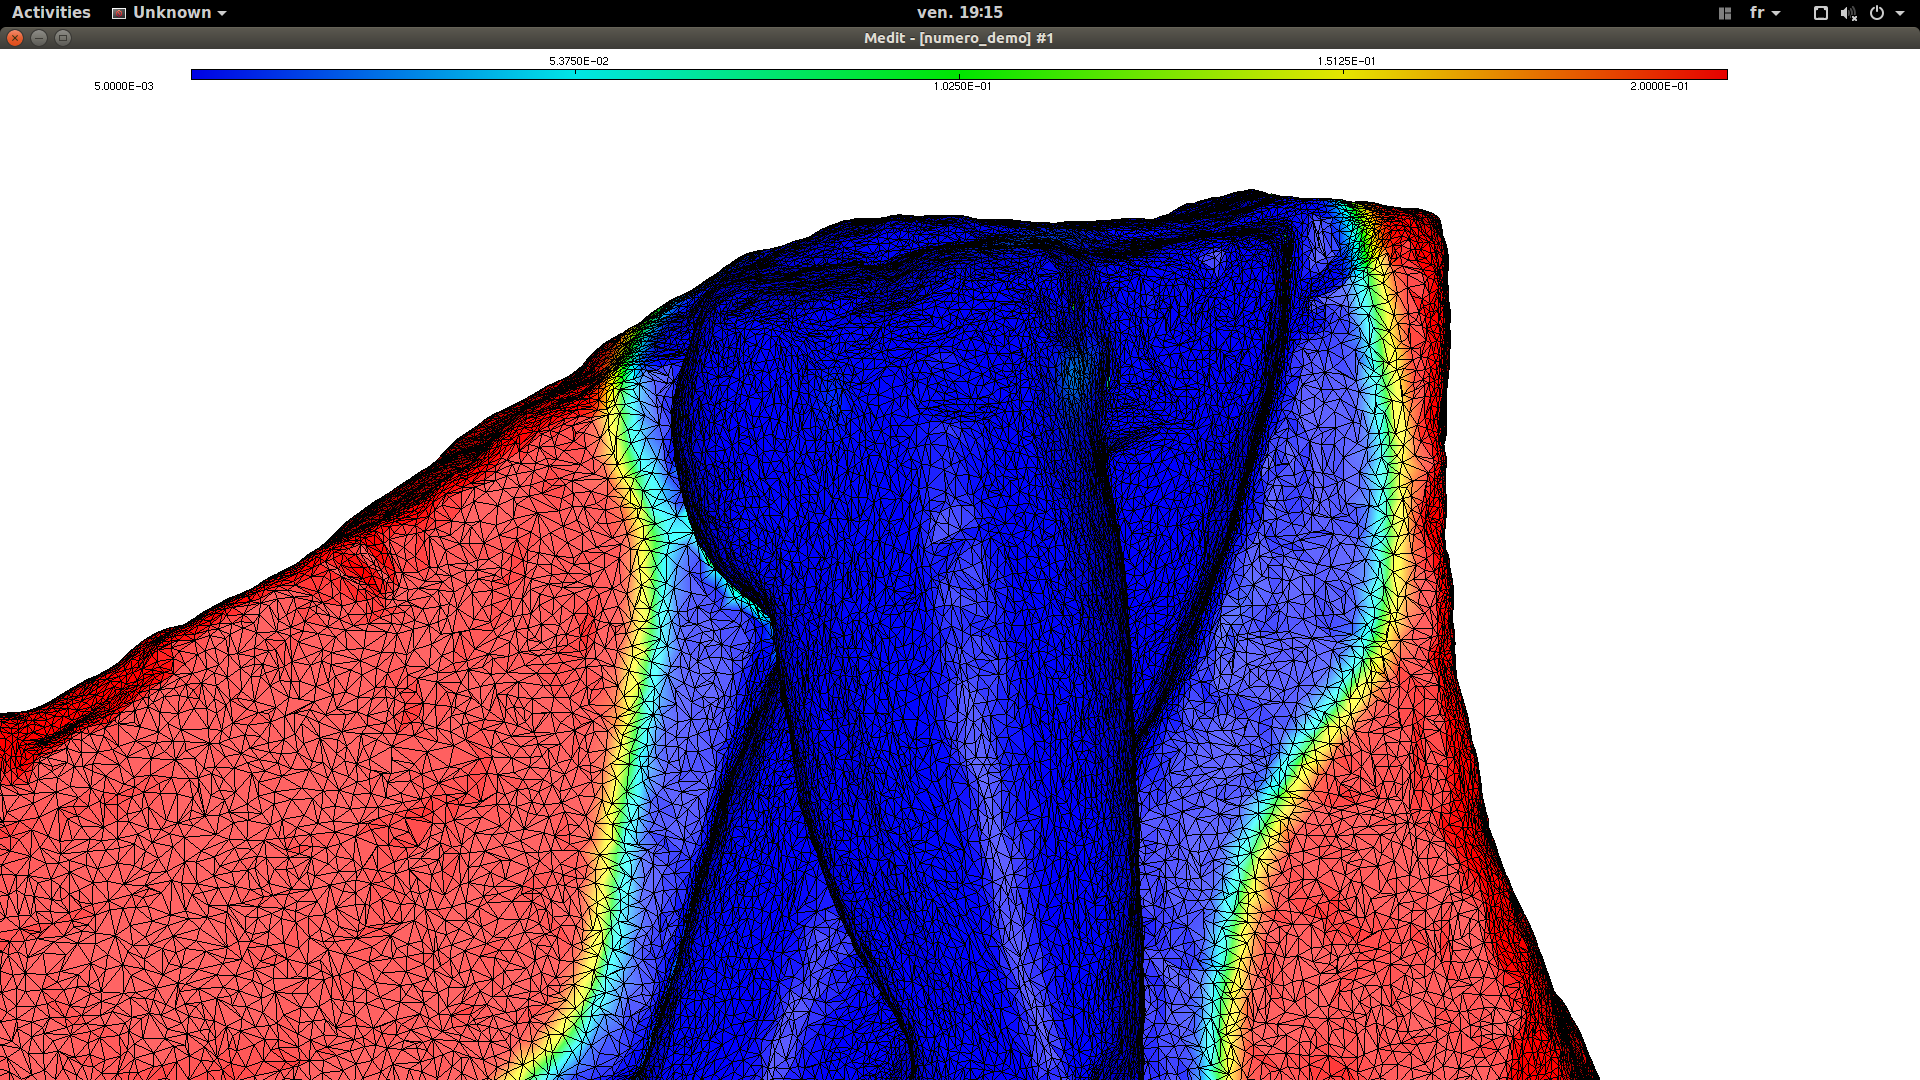
Task: Maximize the Medit window
Action: (x=63, y=37)
